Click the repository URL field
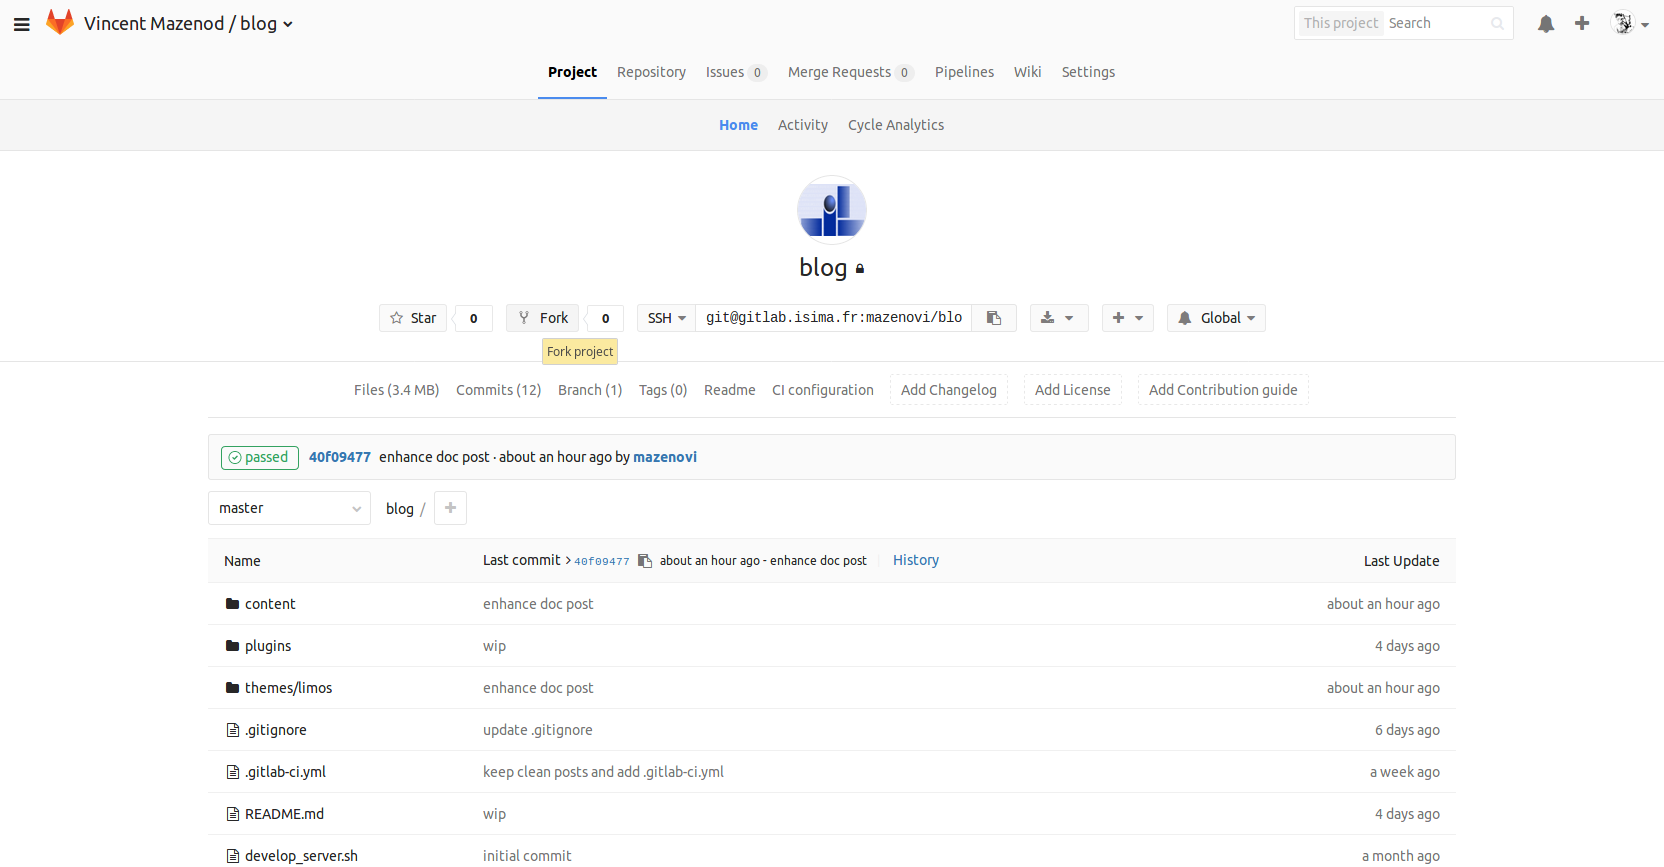Viewport: 1664px width, 867px height. coord(834,318)
